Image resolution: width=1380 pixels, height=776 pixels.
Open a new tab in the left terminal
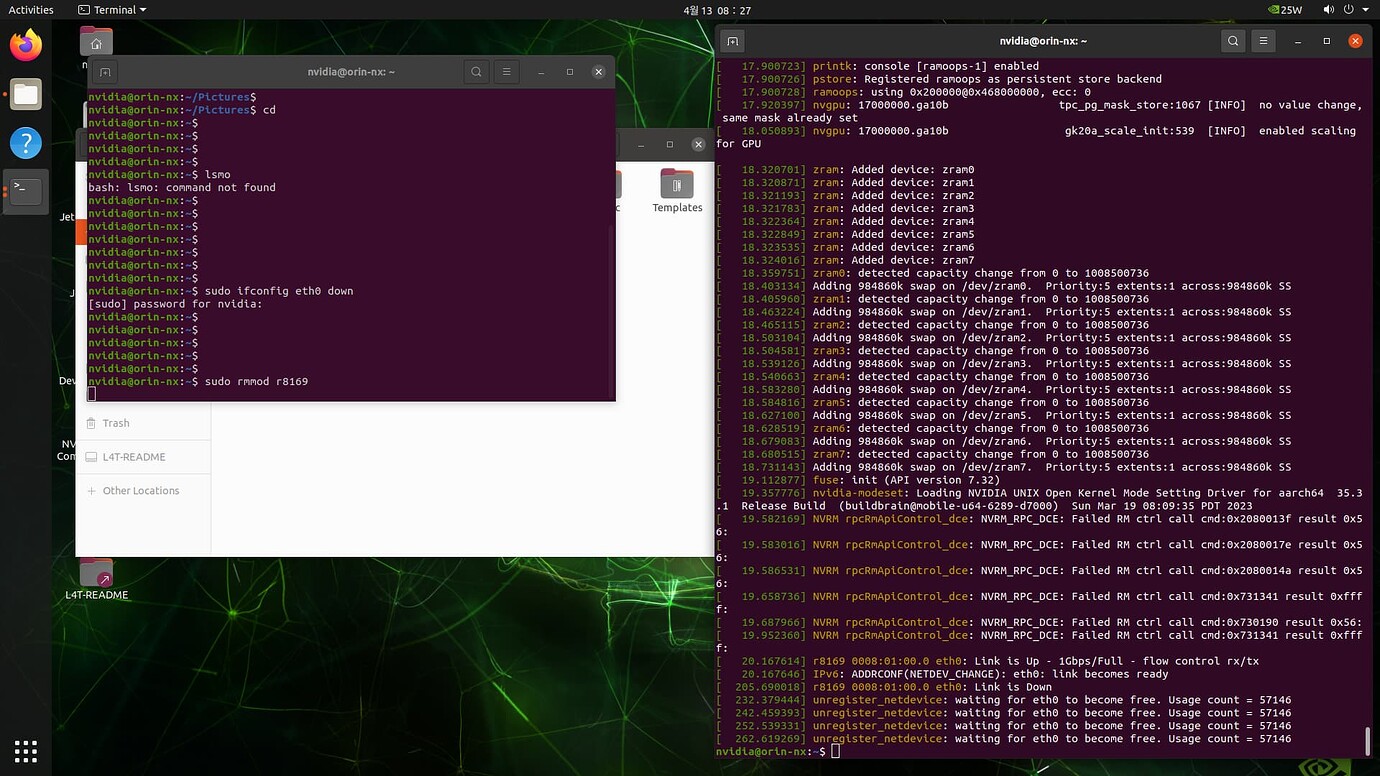point(103,71)
